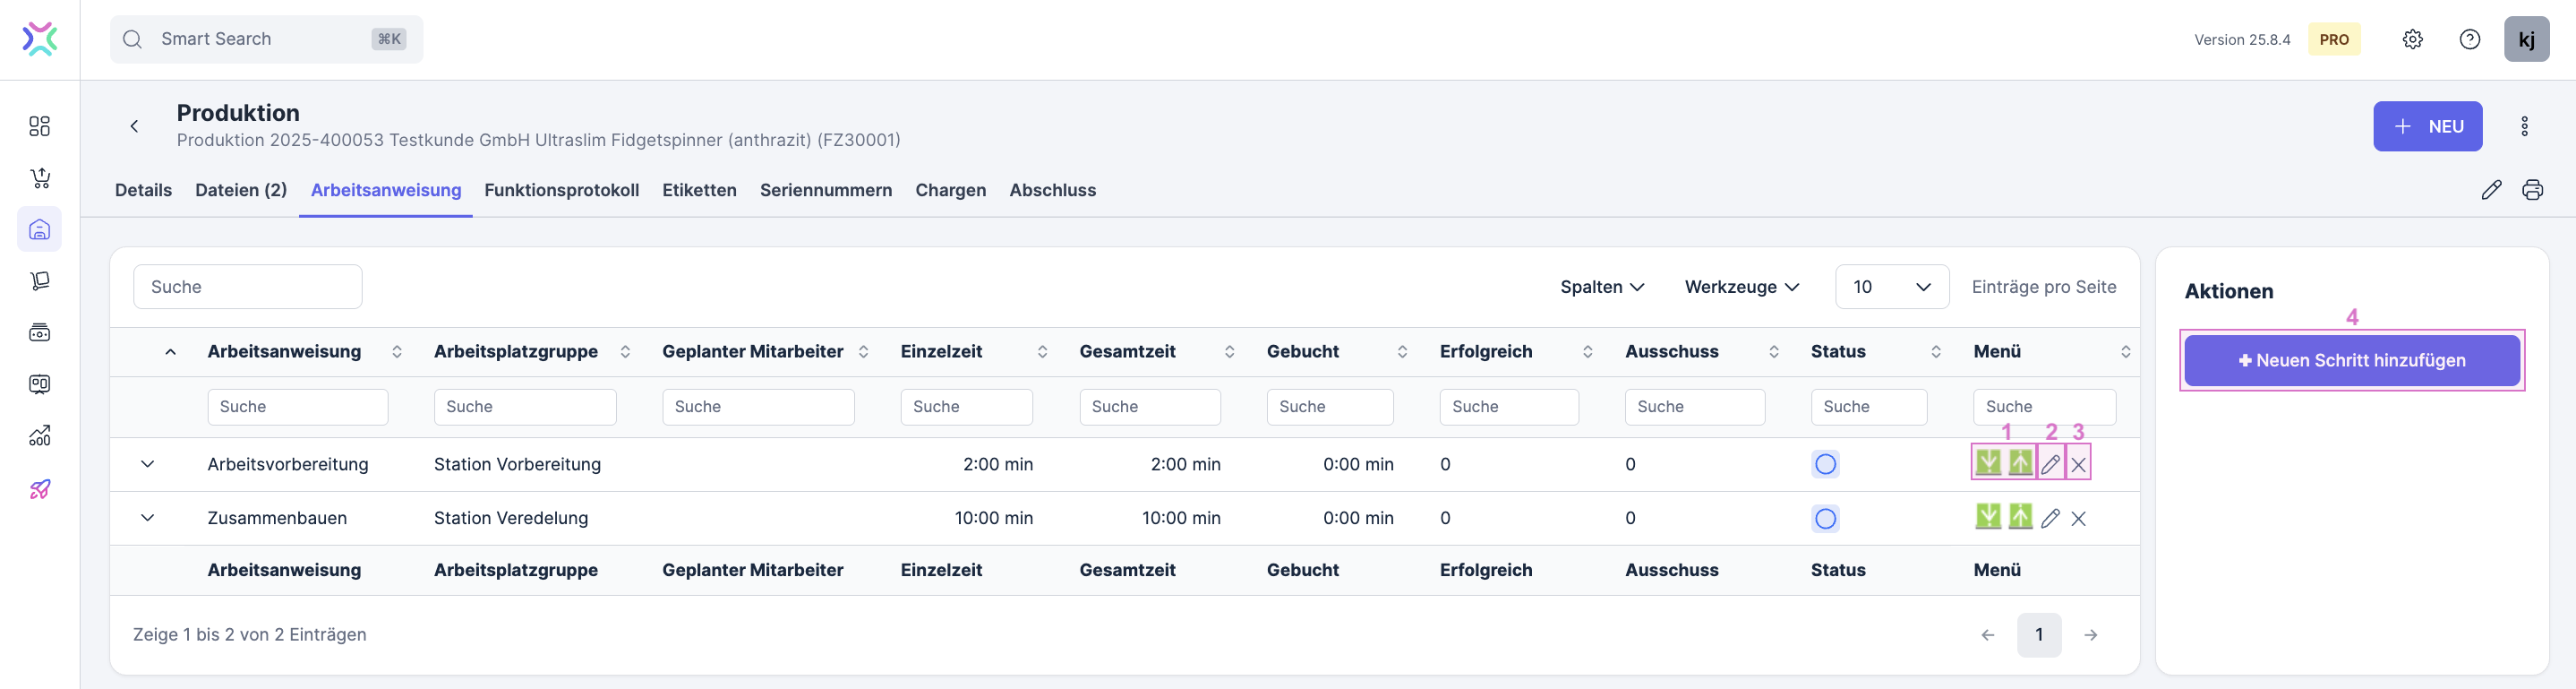Open the entries-per-page dropdown showing 10
2576x689 pixels.
(1891, 287)
